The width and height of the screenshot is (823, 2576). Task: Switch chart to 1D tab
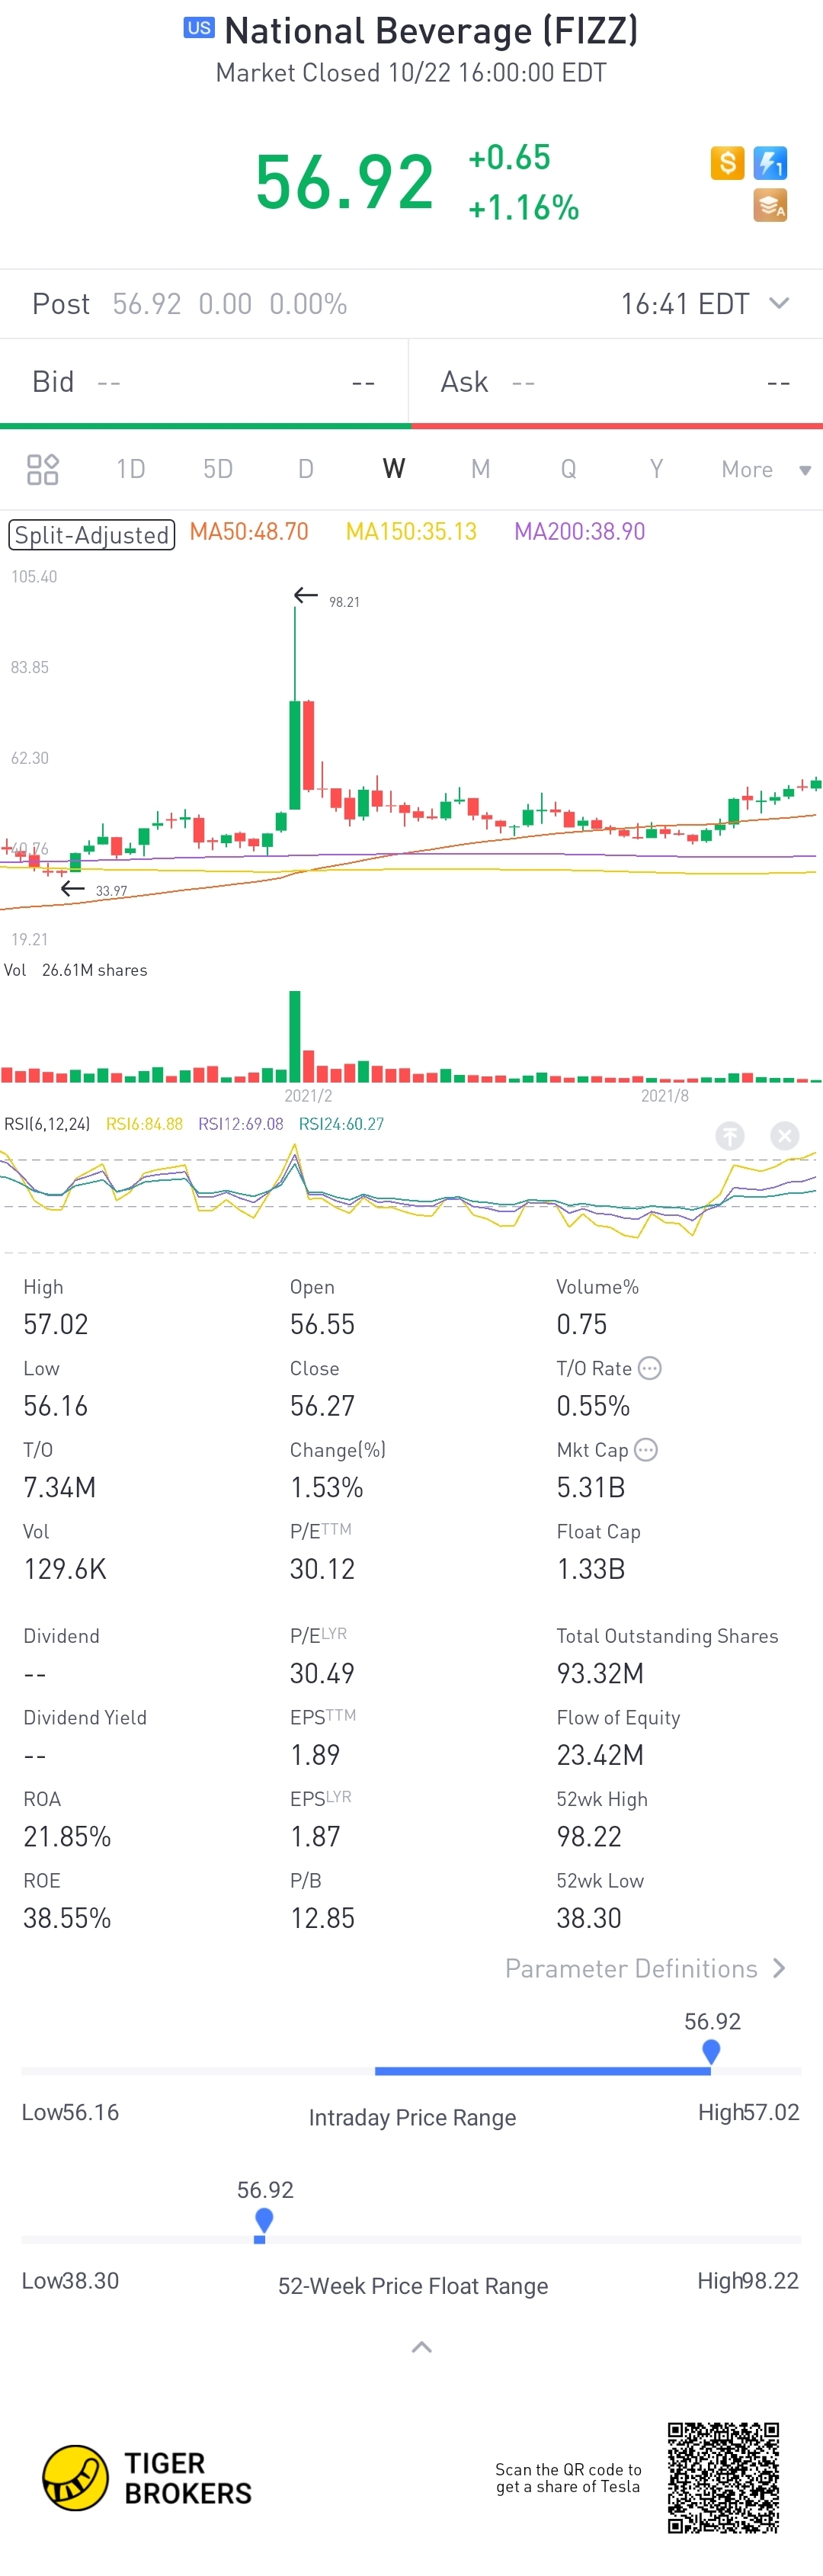[x=131, y=469]
